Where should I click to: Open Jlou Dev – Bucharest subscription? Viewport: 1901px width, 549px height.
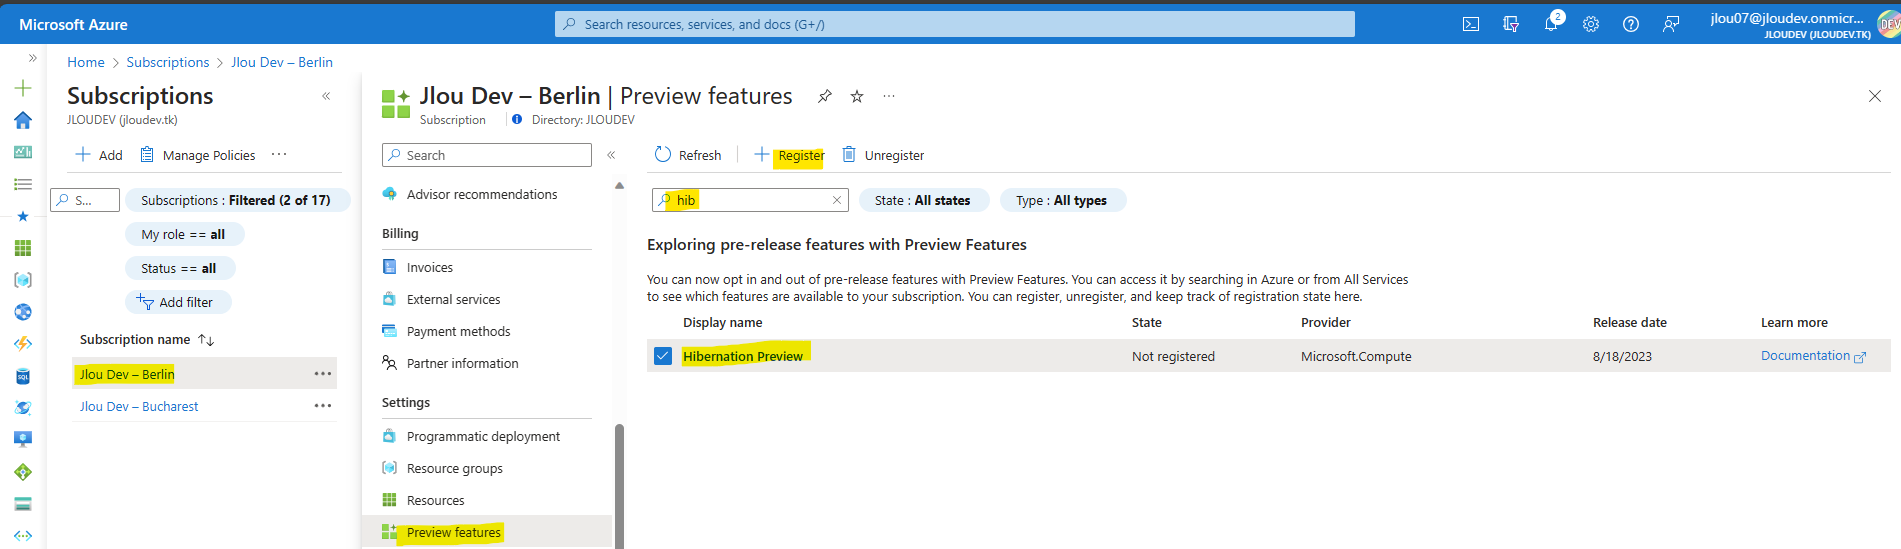pyautogui.click(x=139, y=406)
